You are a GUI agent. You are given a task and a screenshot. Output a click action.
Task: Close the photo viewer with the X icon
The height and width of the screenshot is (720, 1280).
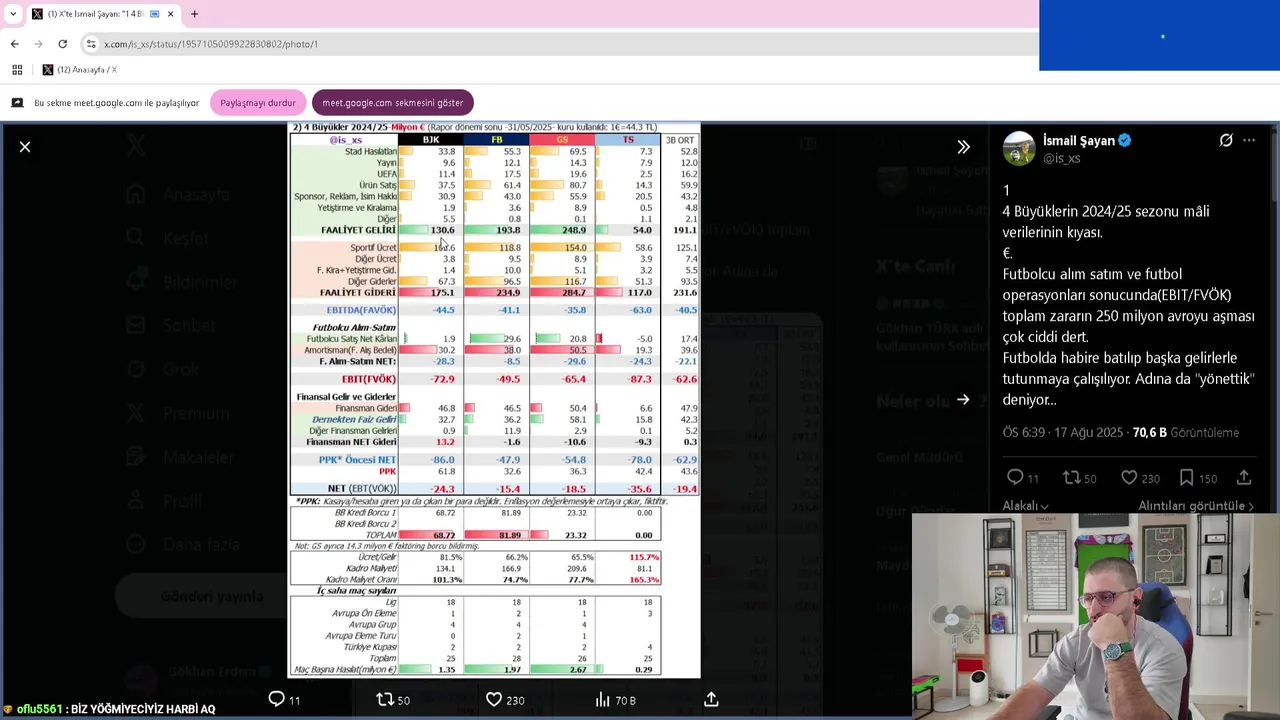pos(25,147)
